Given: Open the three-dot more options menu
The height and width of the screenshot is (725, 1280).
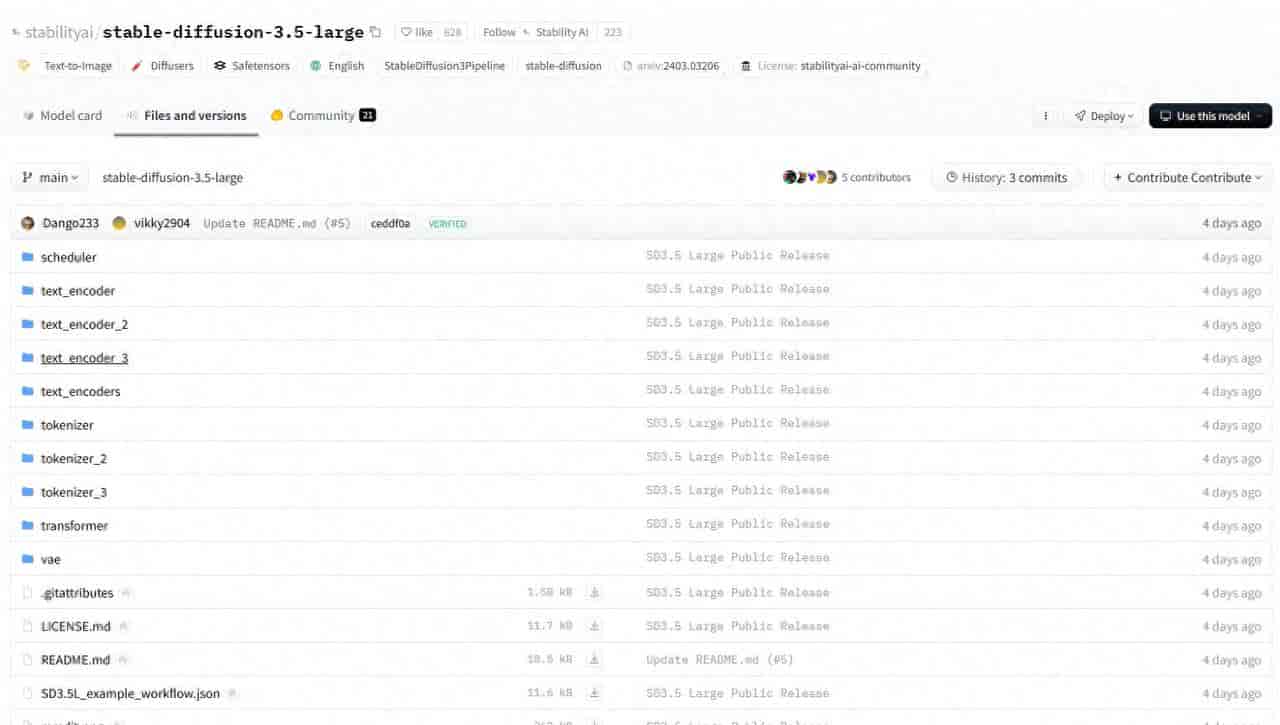Looking at the screenshot, I should 1046,116.
